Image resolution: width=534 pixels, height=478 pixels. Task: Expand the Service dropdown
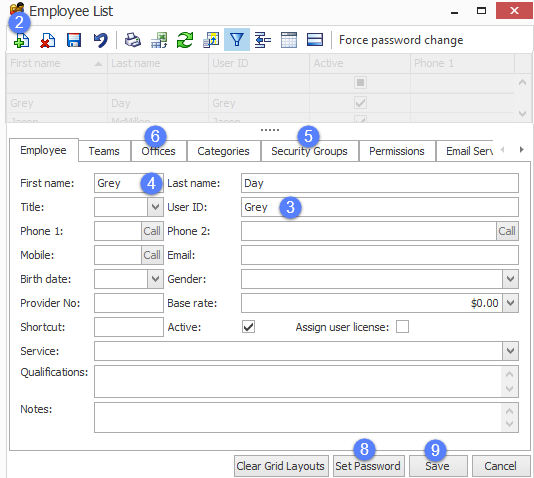pyautogui.click(x=510, y=351)
